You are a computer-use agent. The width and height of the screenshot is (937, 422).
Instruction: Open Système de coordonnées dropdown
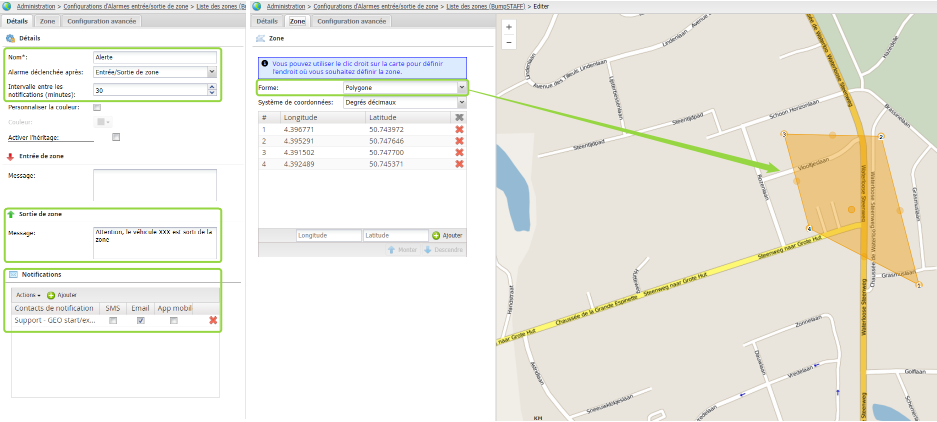(461, 102)
